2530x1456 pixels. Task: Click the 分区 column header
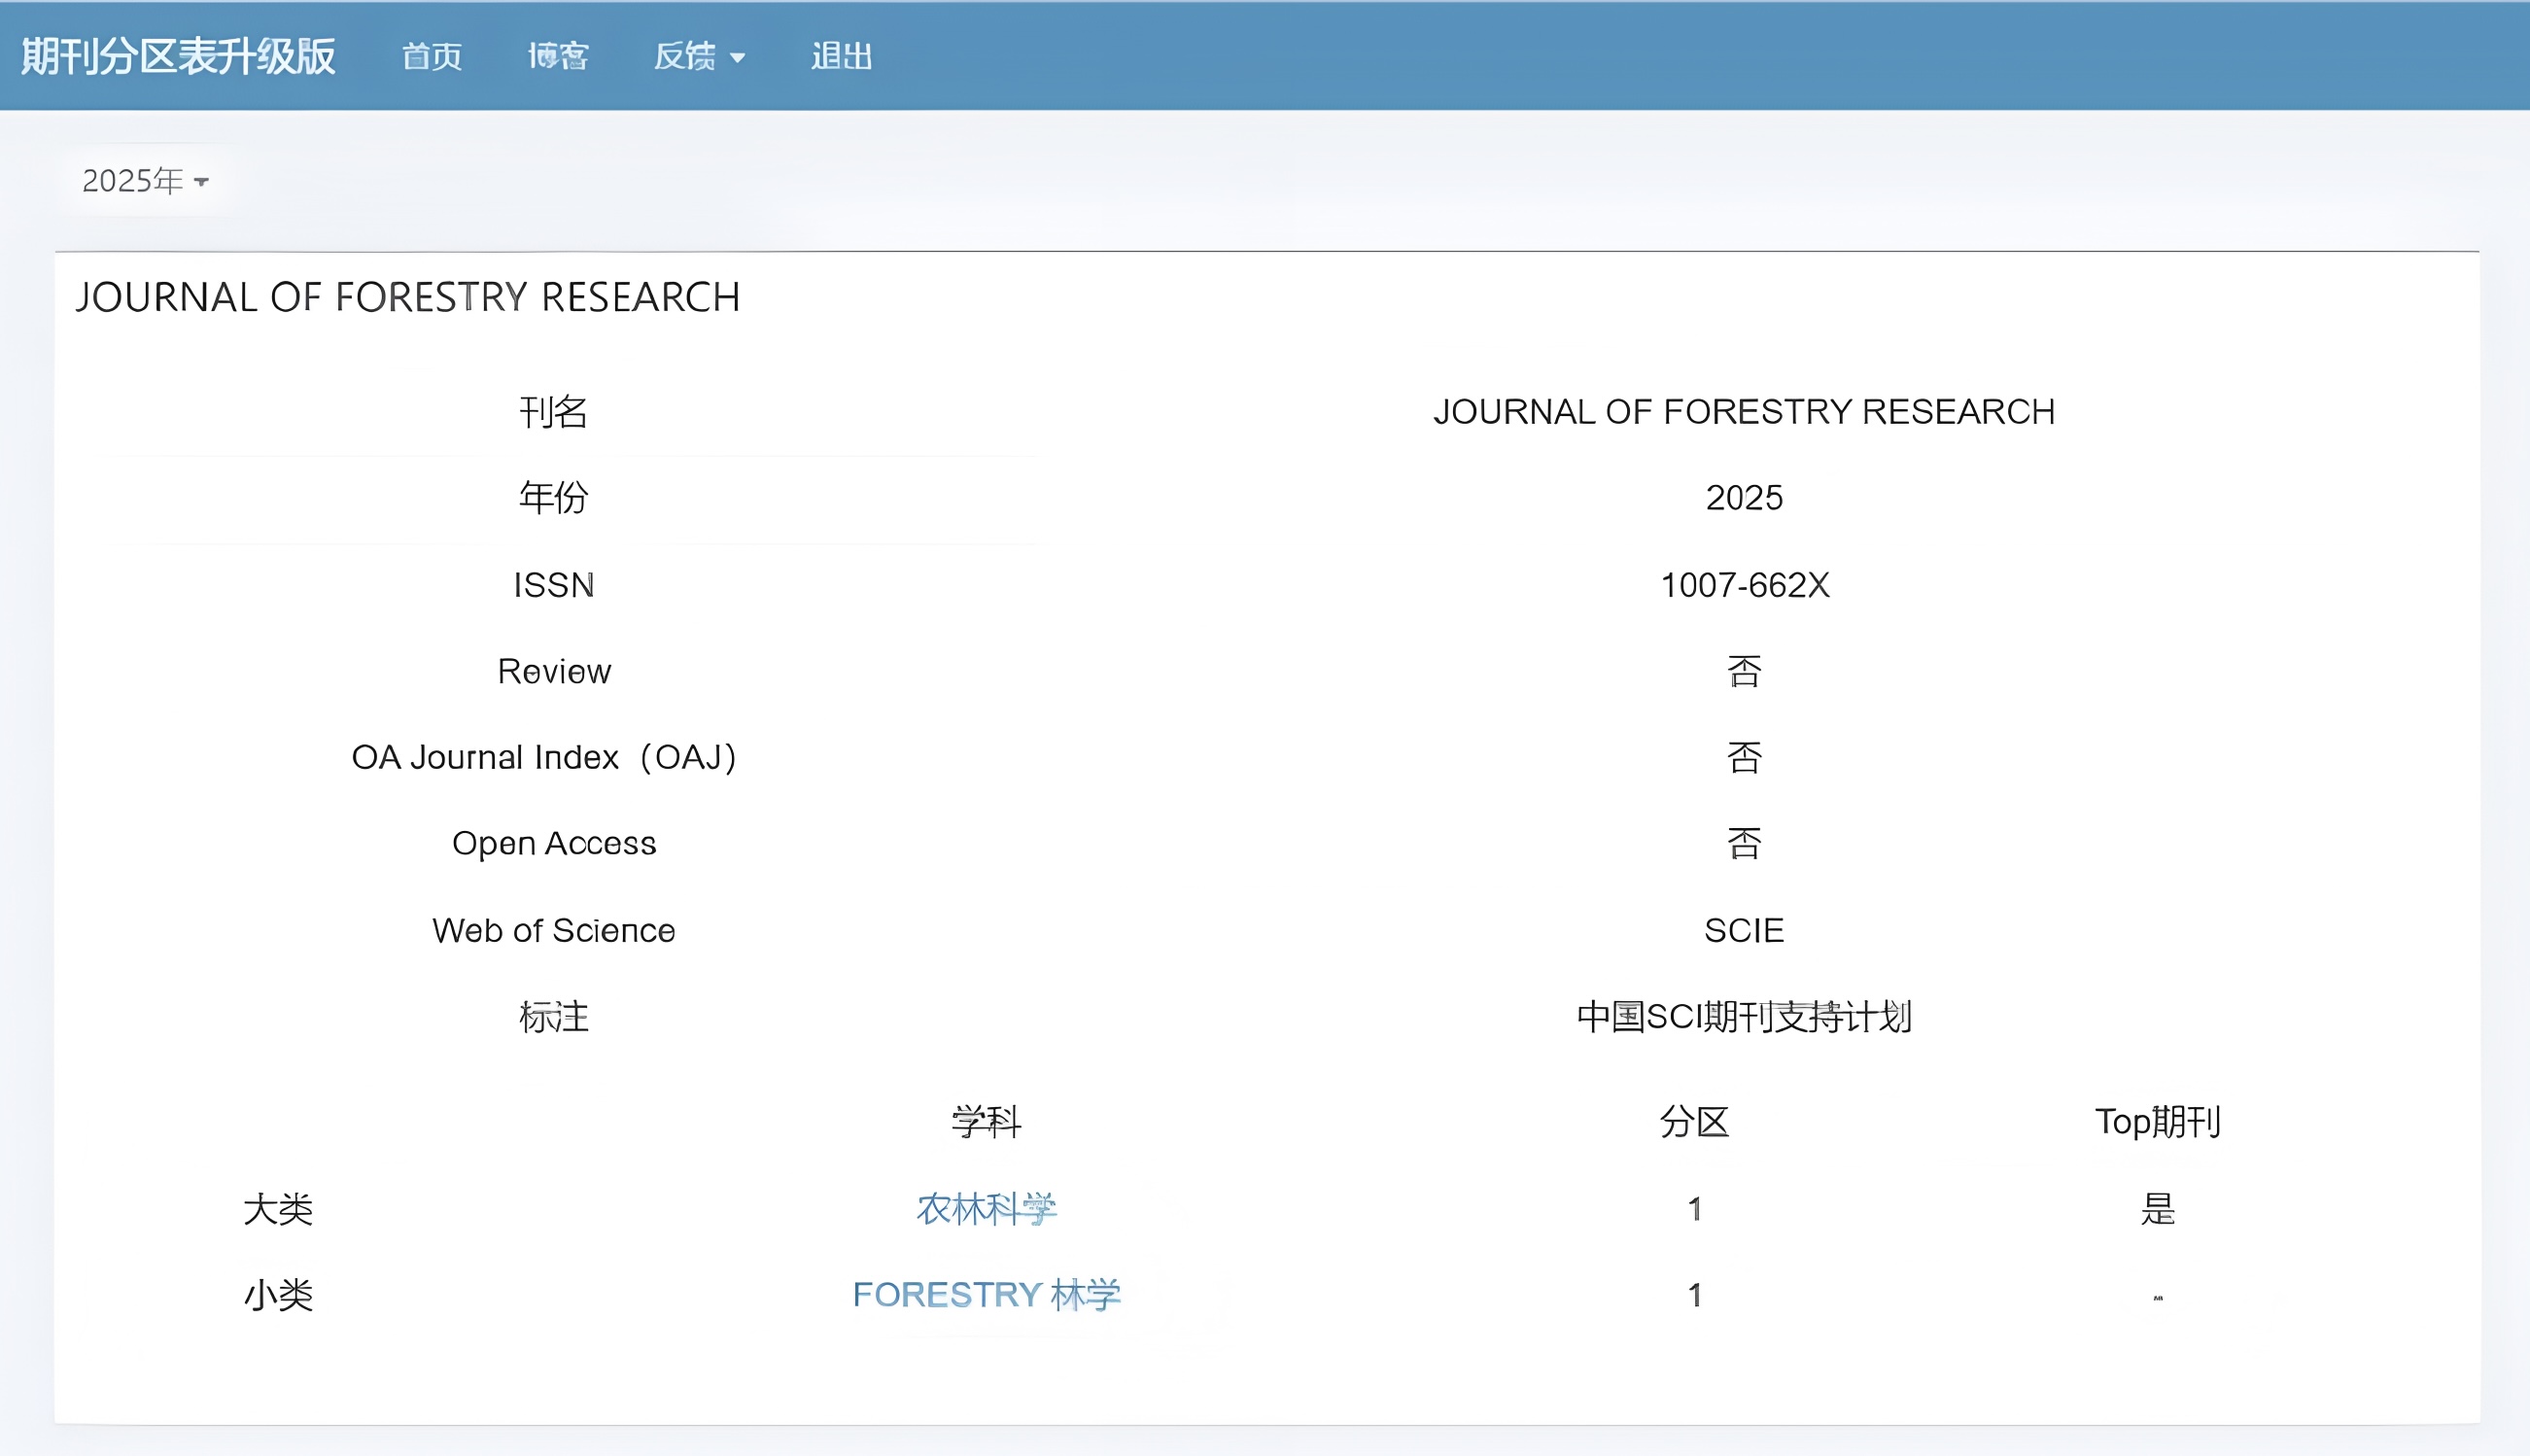1694,1122
